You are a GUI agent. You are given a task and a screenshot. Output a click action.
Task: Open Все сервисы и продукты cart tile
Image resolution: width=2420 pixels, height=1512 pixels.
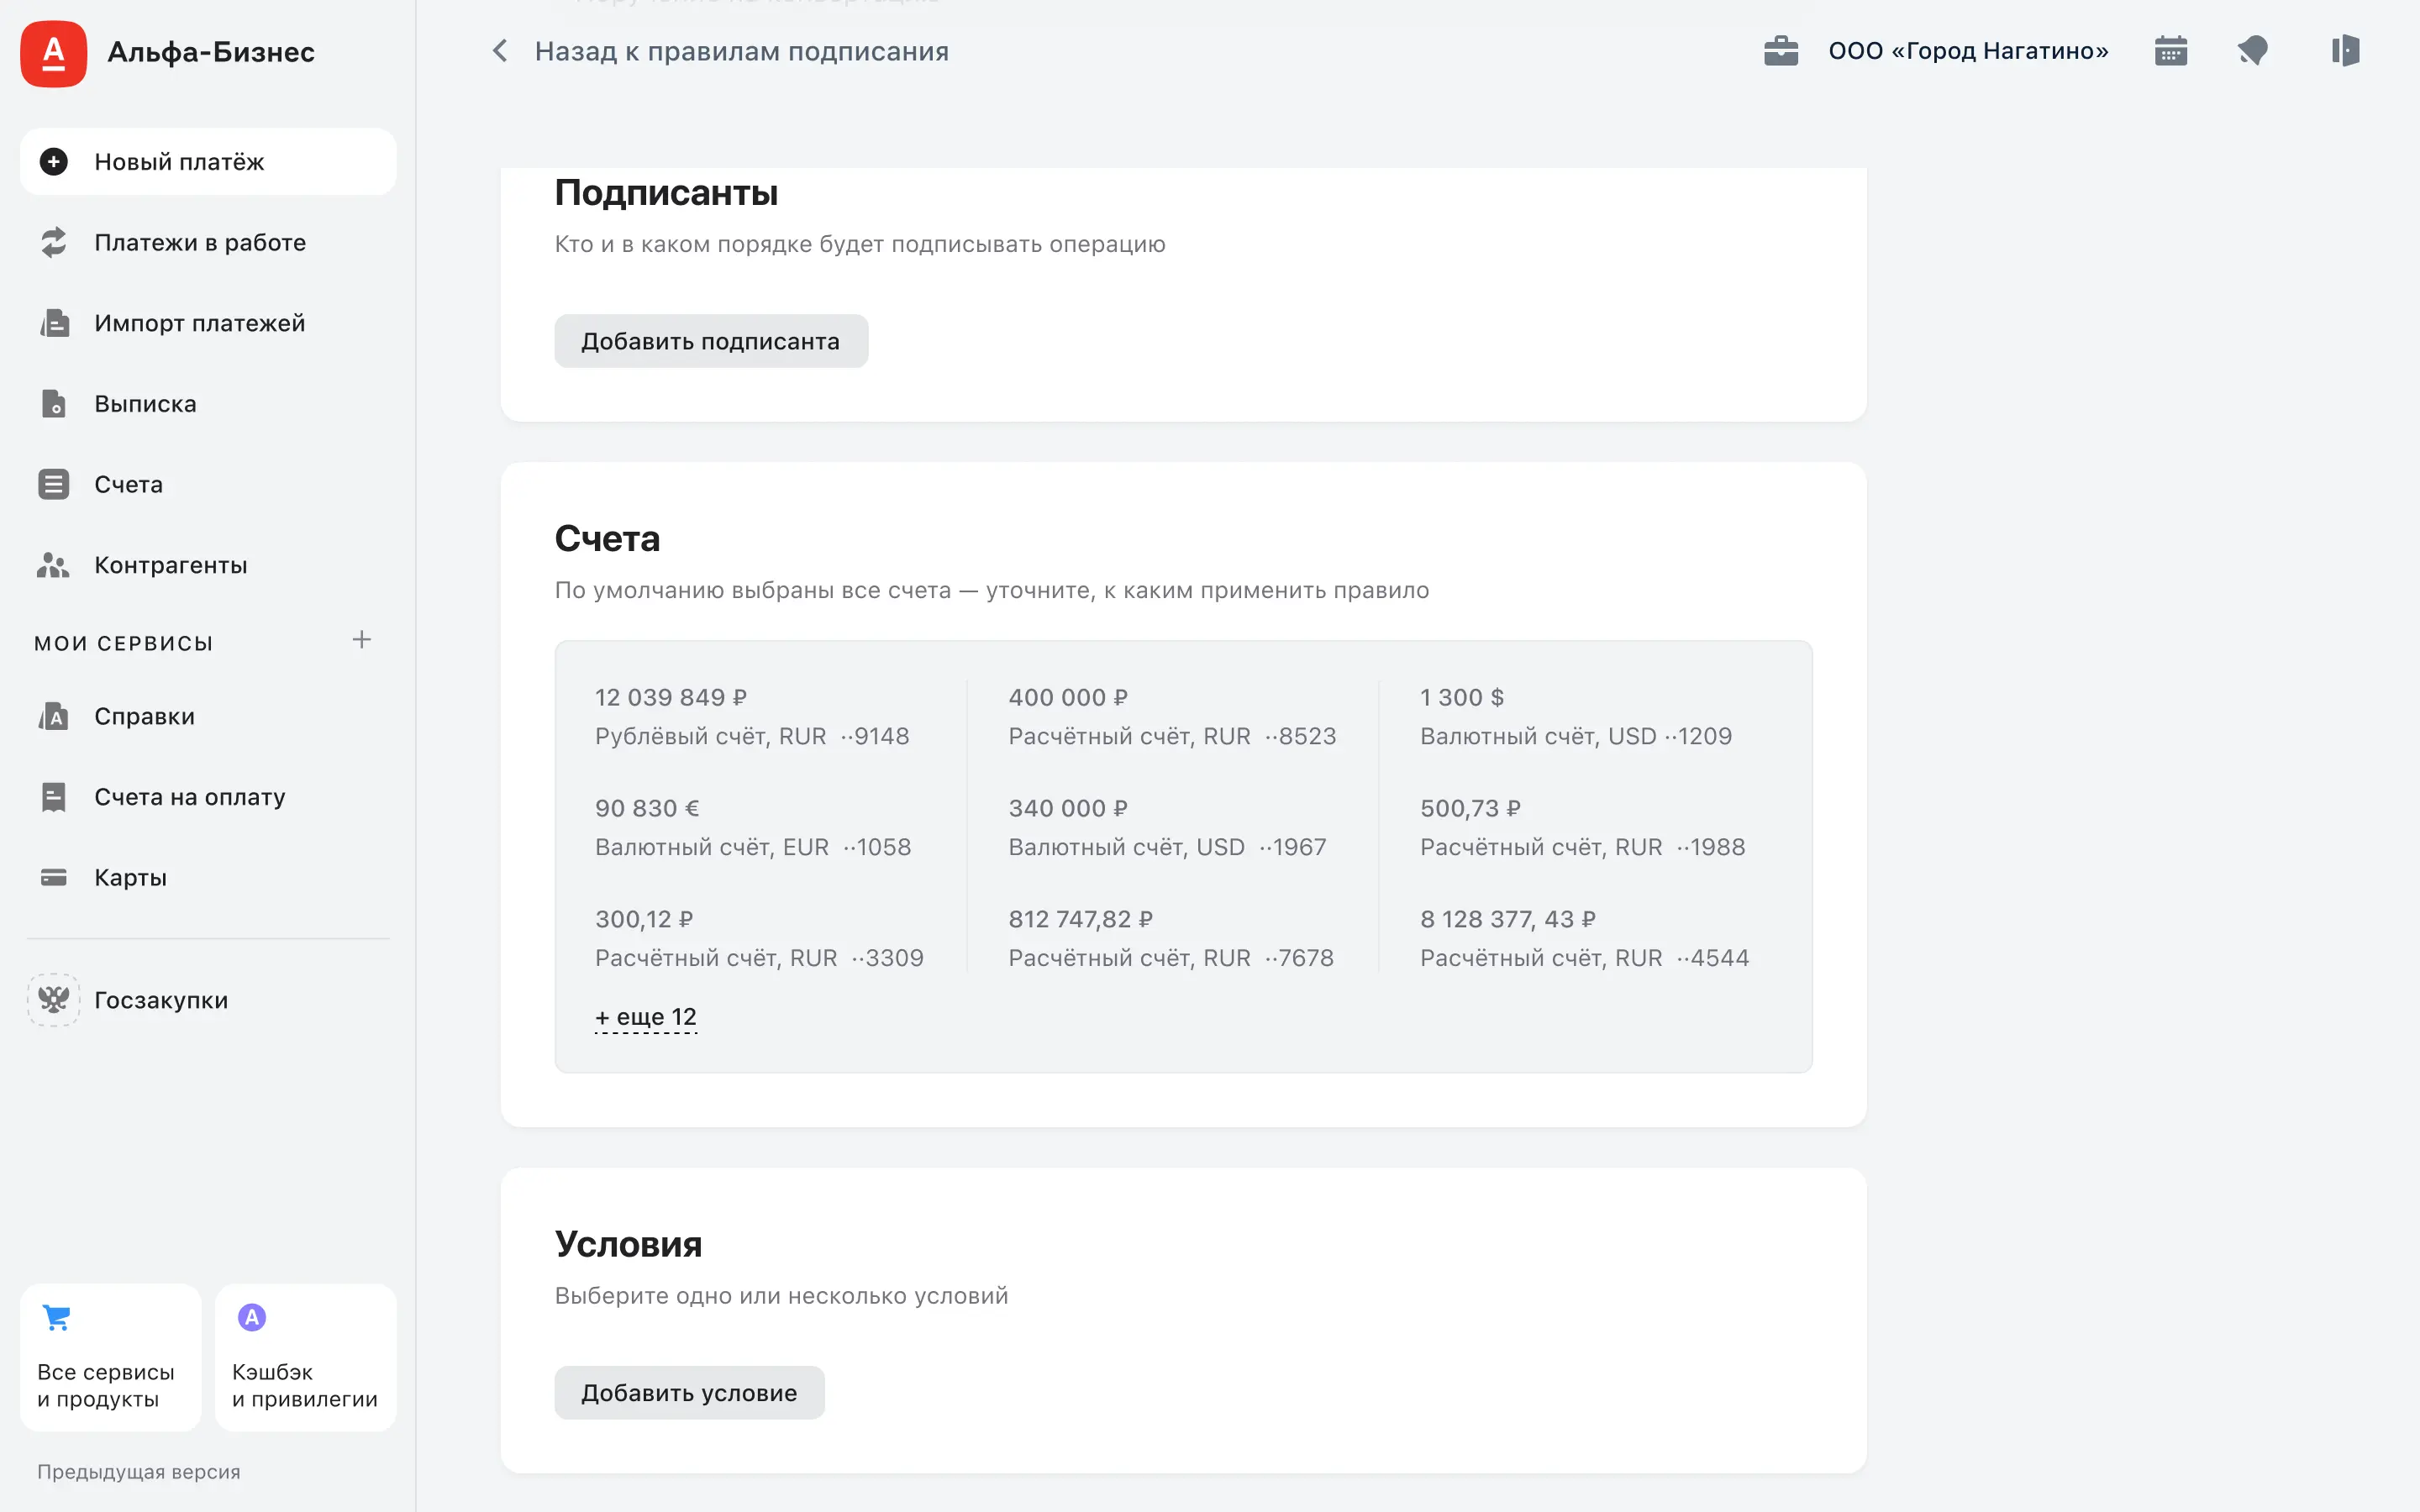point(110,1357)
